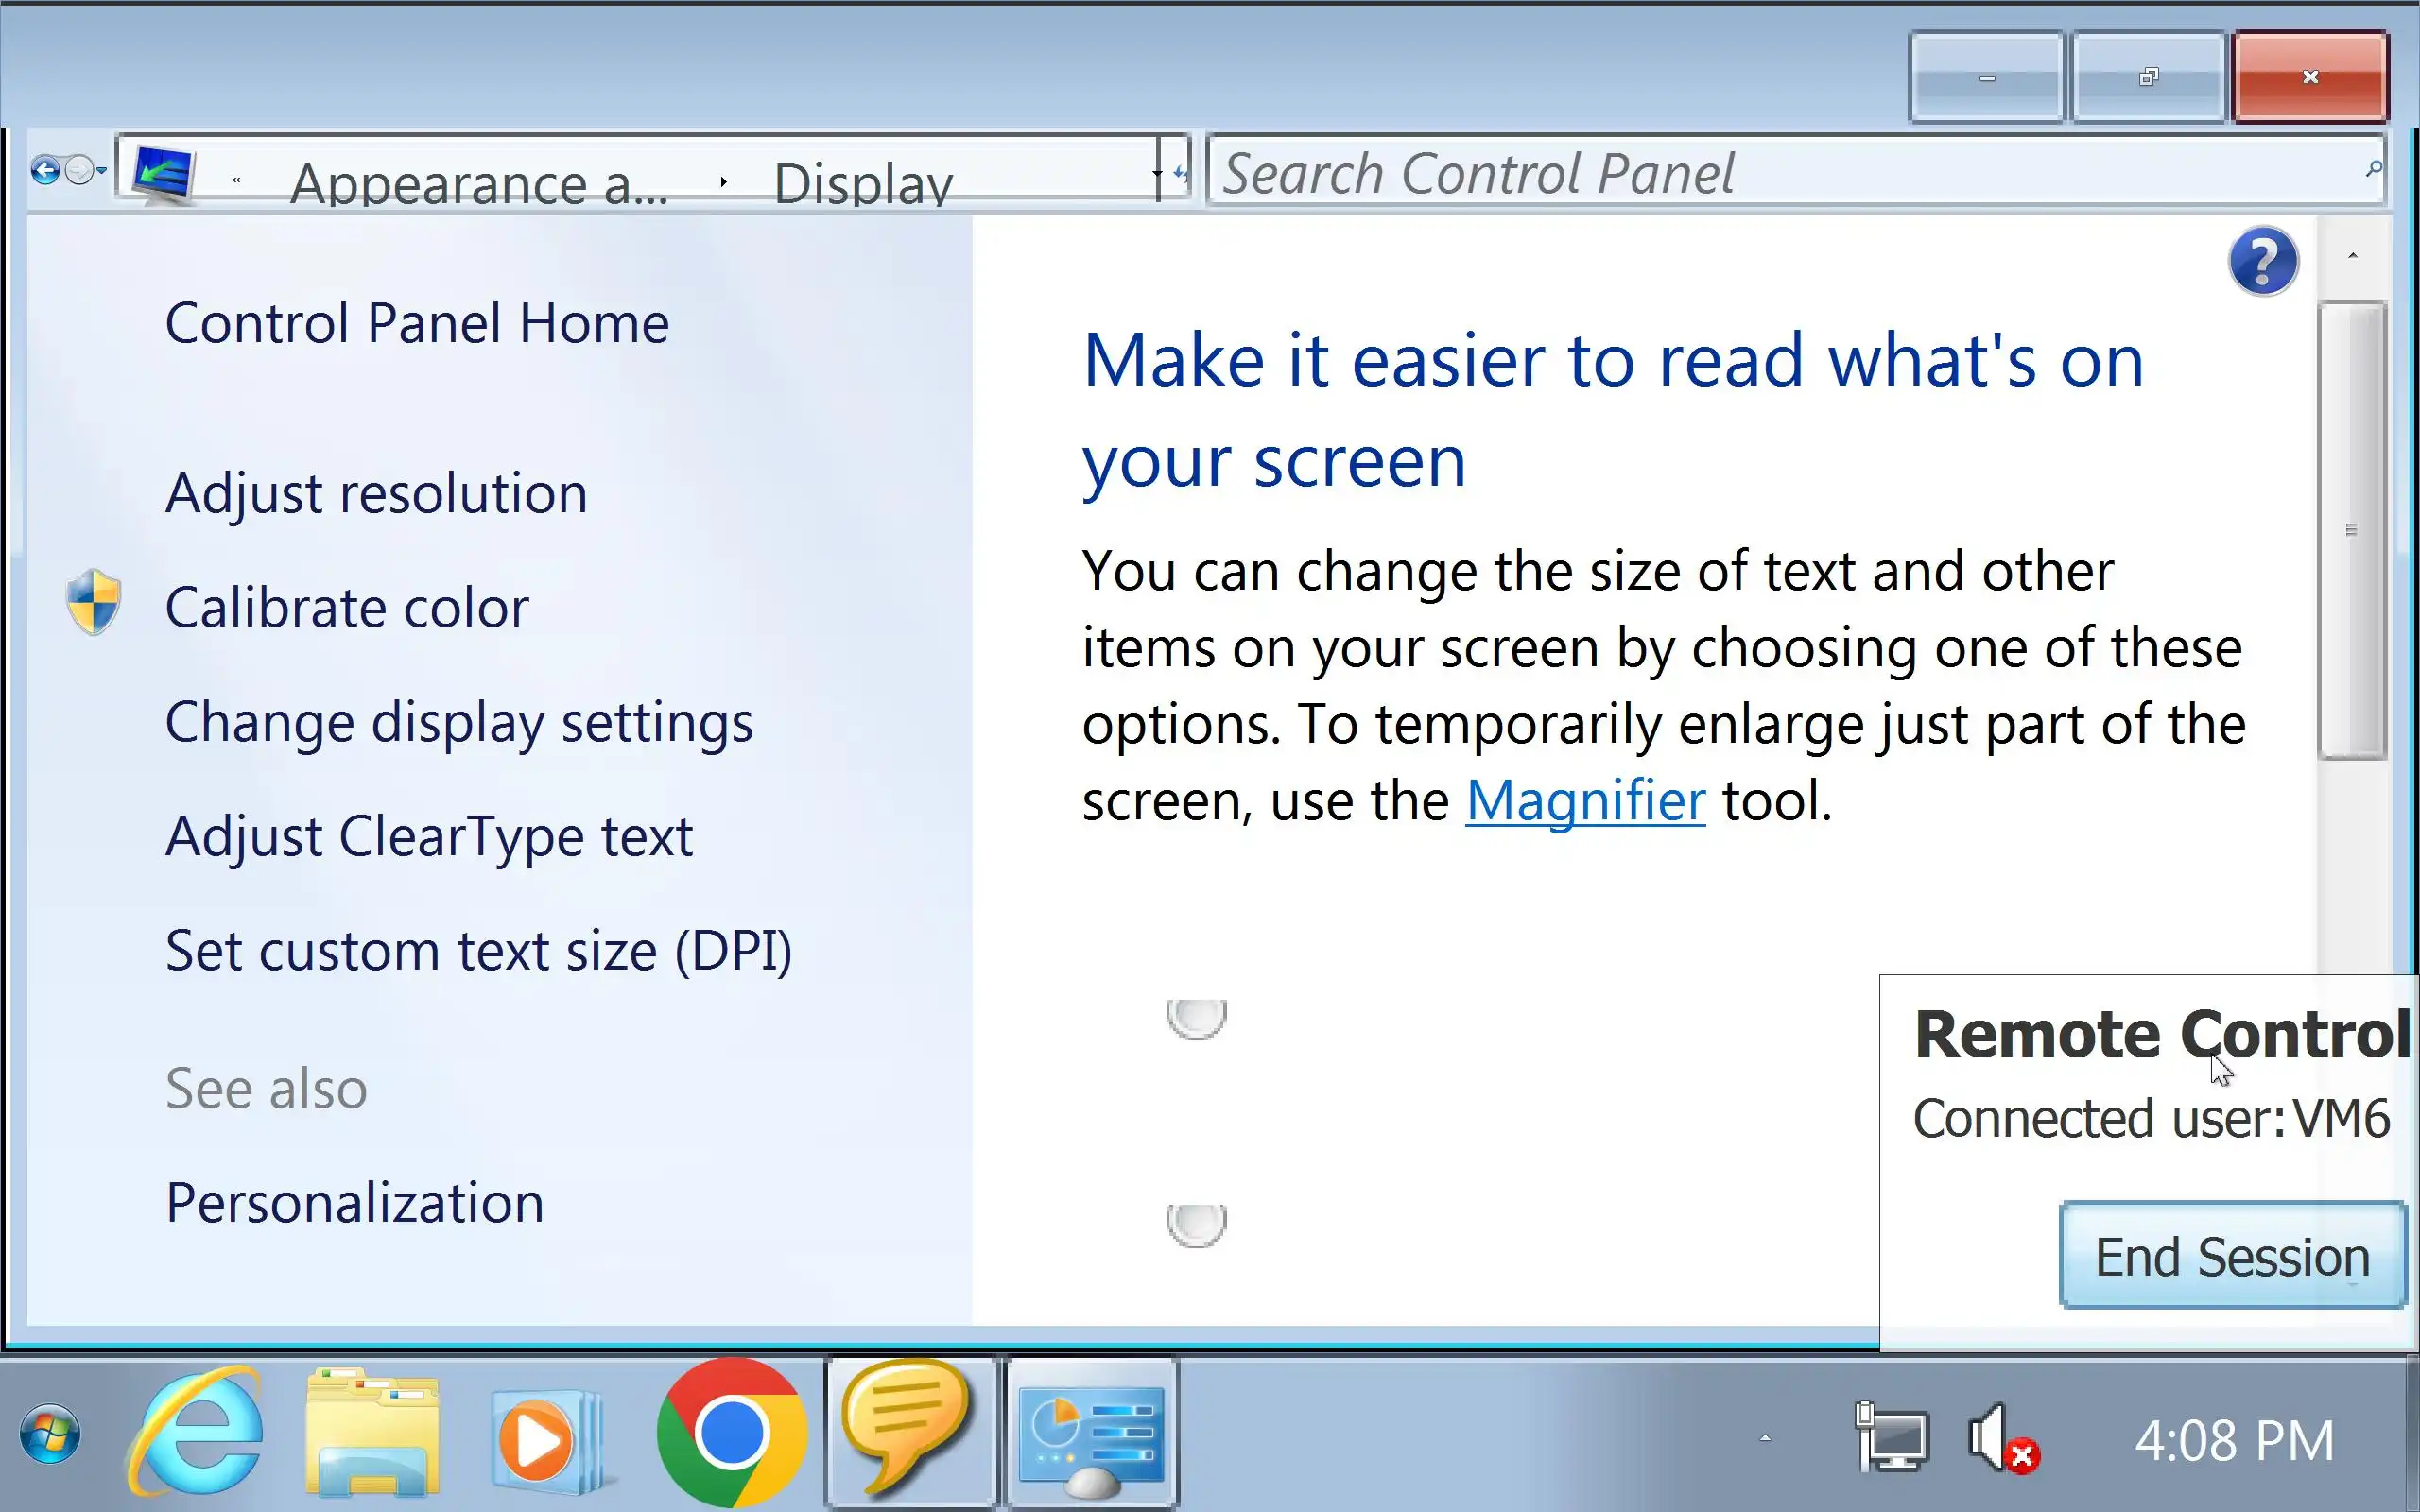Click the vertical scrollbar thumb

click(x=2352, y=530)
